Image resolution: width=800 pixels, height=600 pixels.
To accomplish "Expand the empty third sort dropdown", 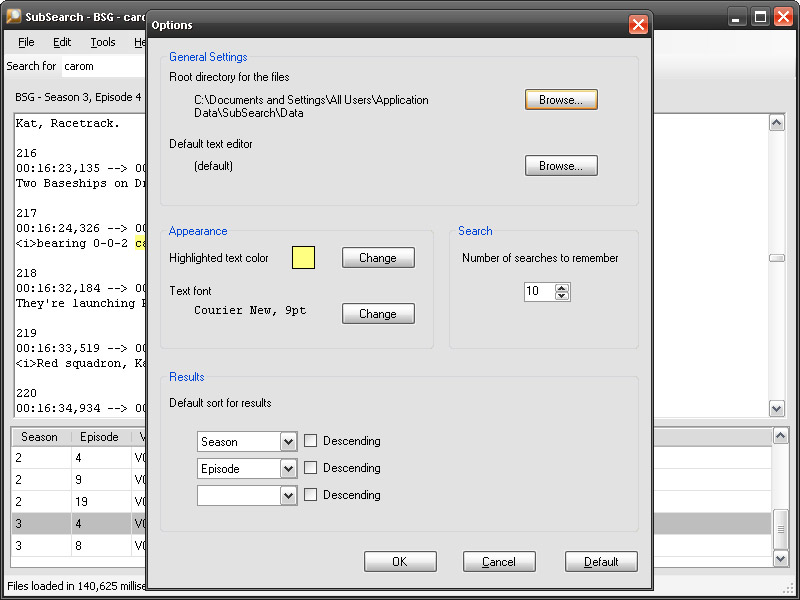I will click(x=289, y=495).
